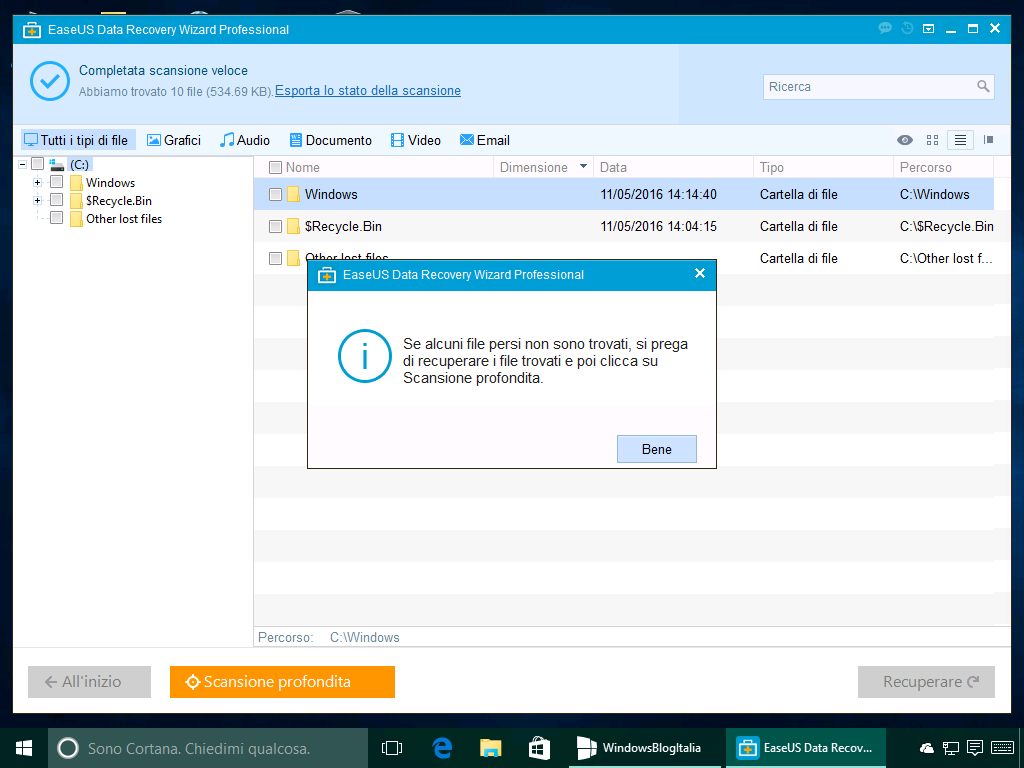Open the Windows Store taskbar icon
Screen dimensions: 1024x768
539,748
